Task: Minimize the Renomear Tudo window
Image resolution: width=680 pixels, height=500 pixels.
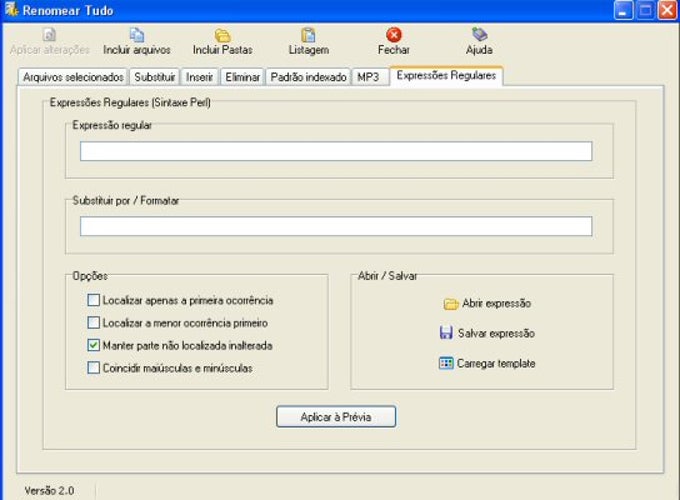Action: tap(623, 10)
